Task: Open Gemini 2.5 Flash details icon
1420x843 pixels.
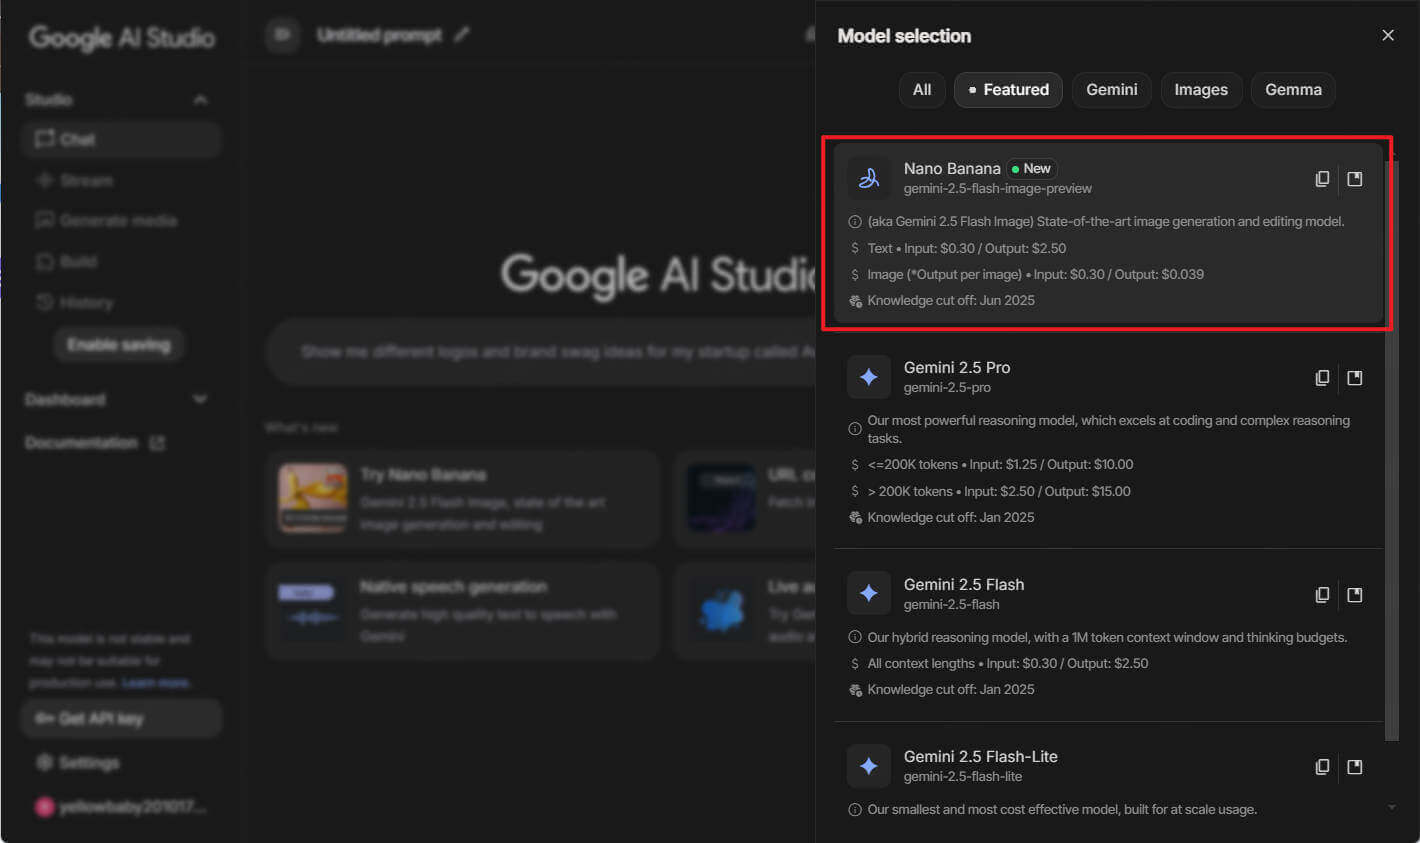Action: tap(1355, 595)
